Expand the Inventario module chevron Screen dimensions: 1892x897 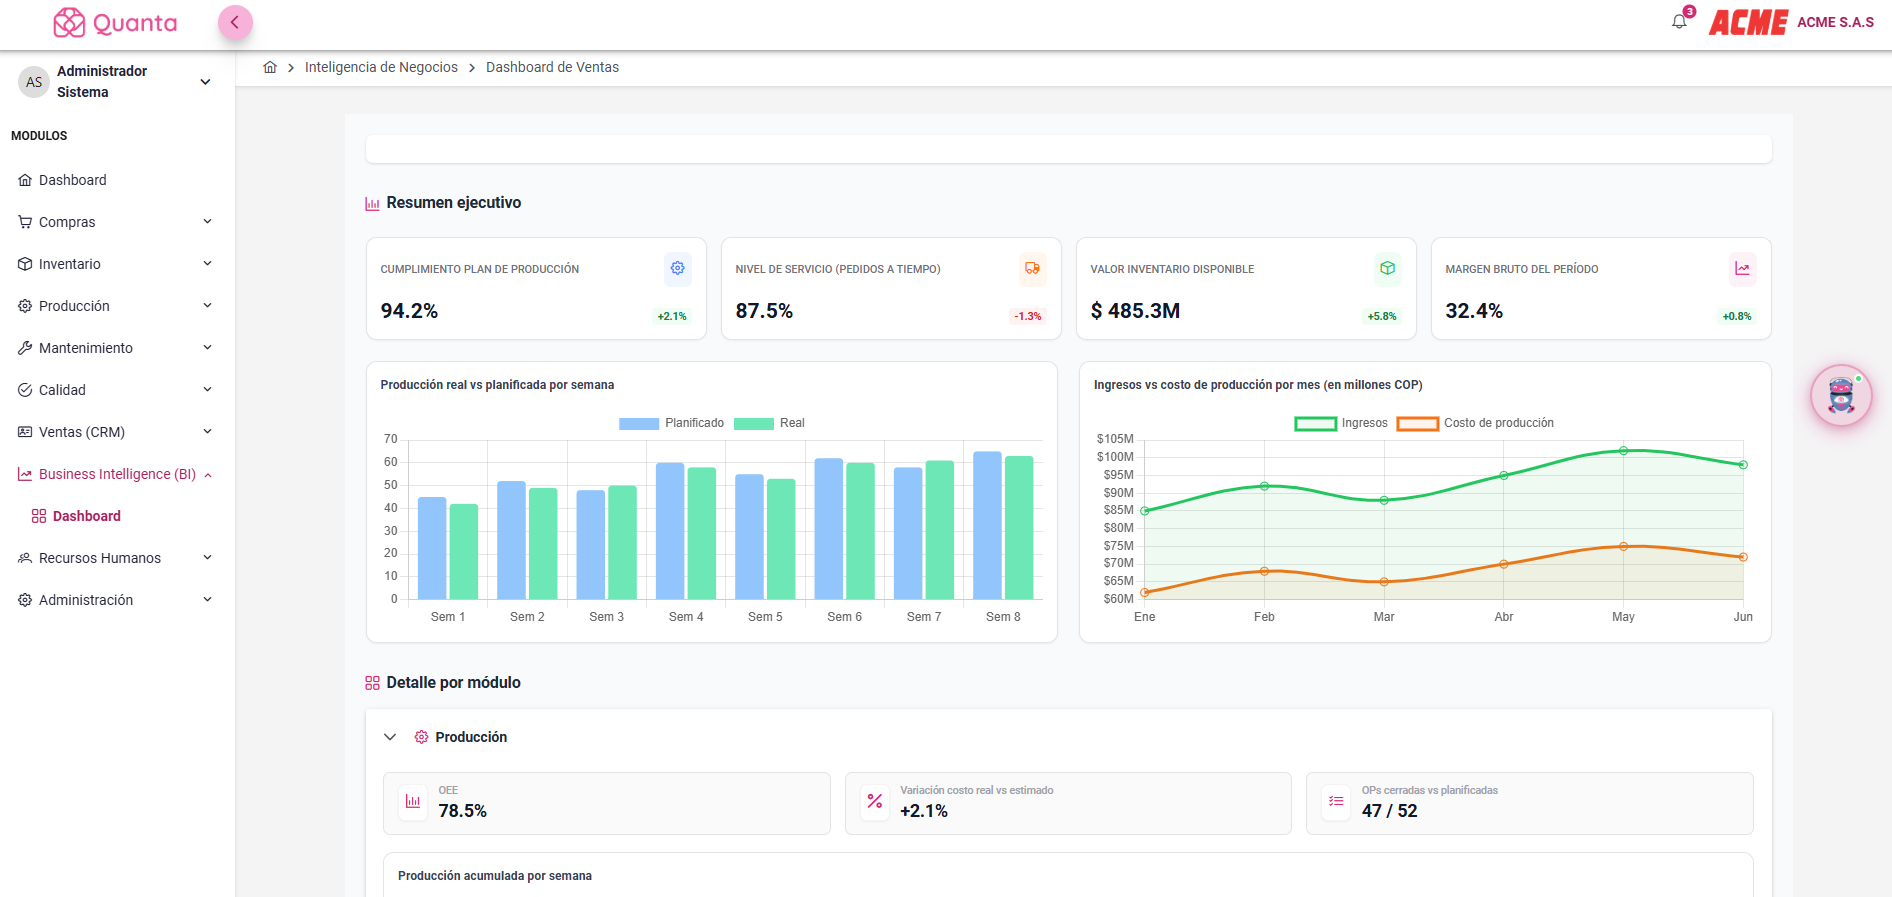tap(208, 264)
